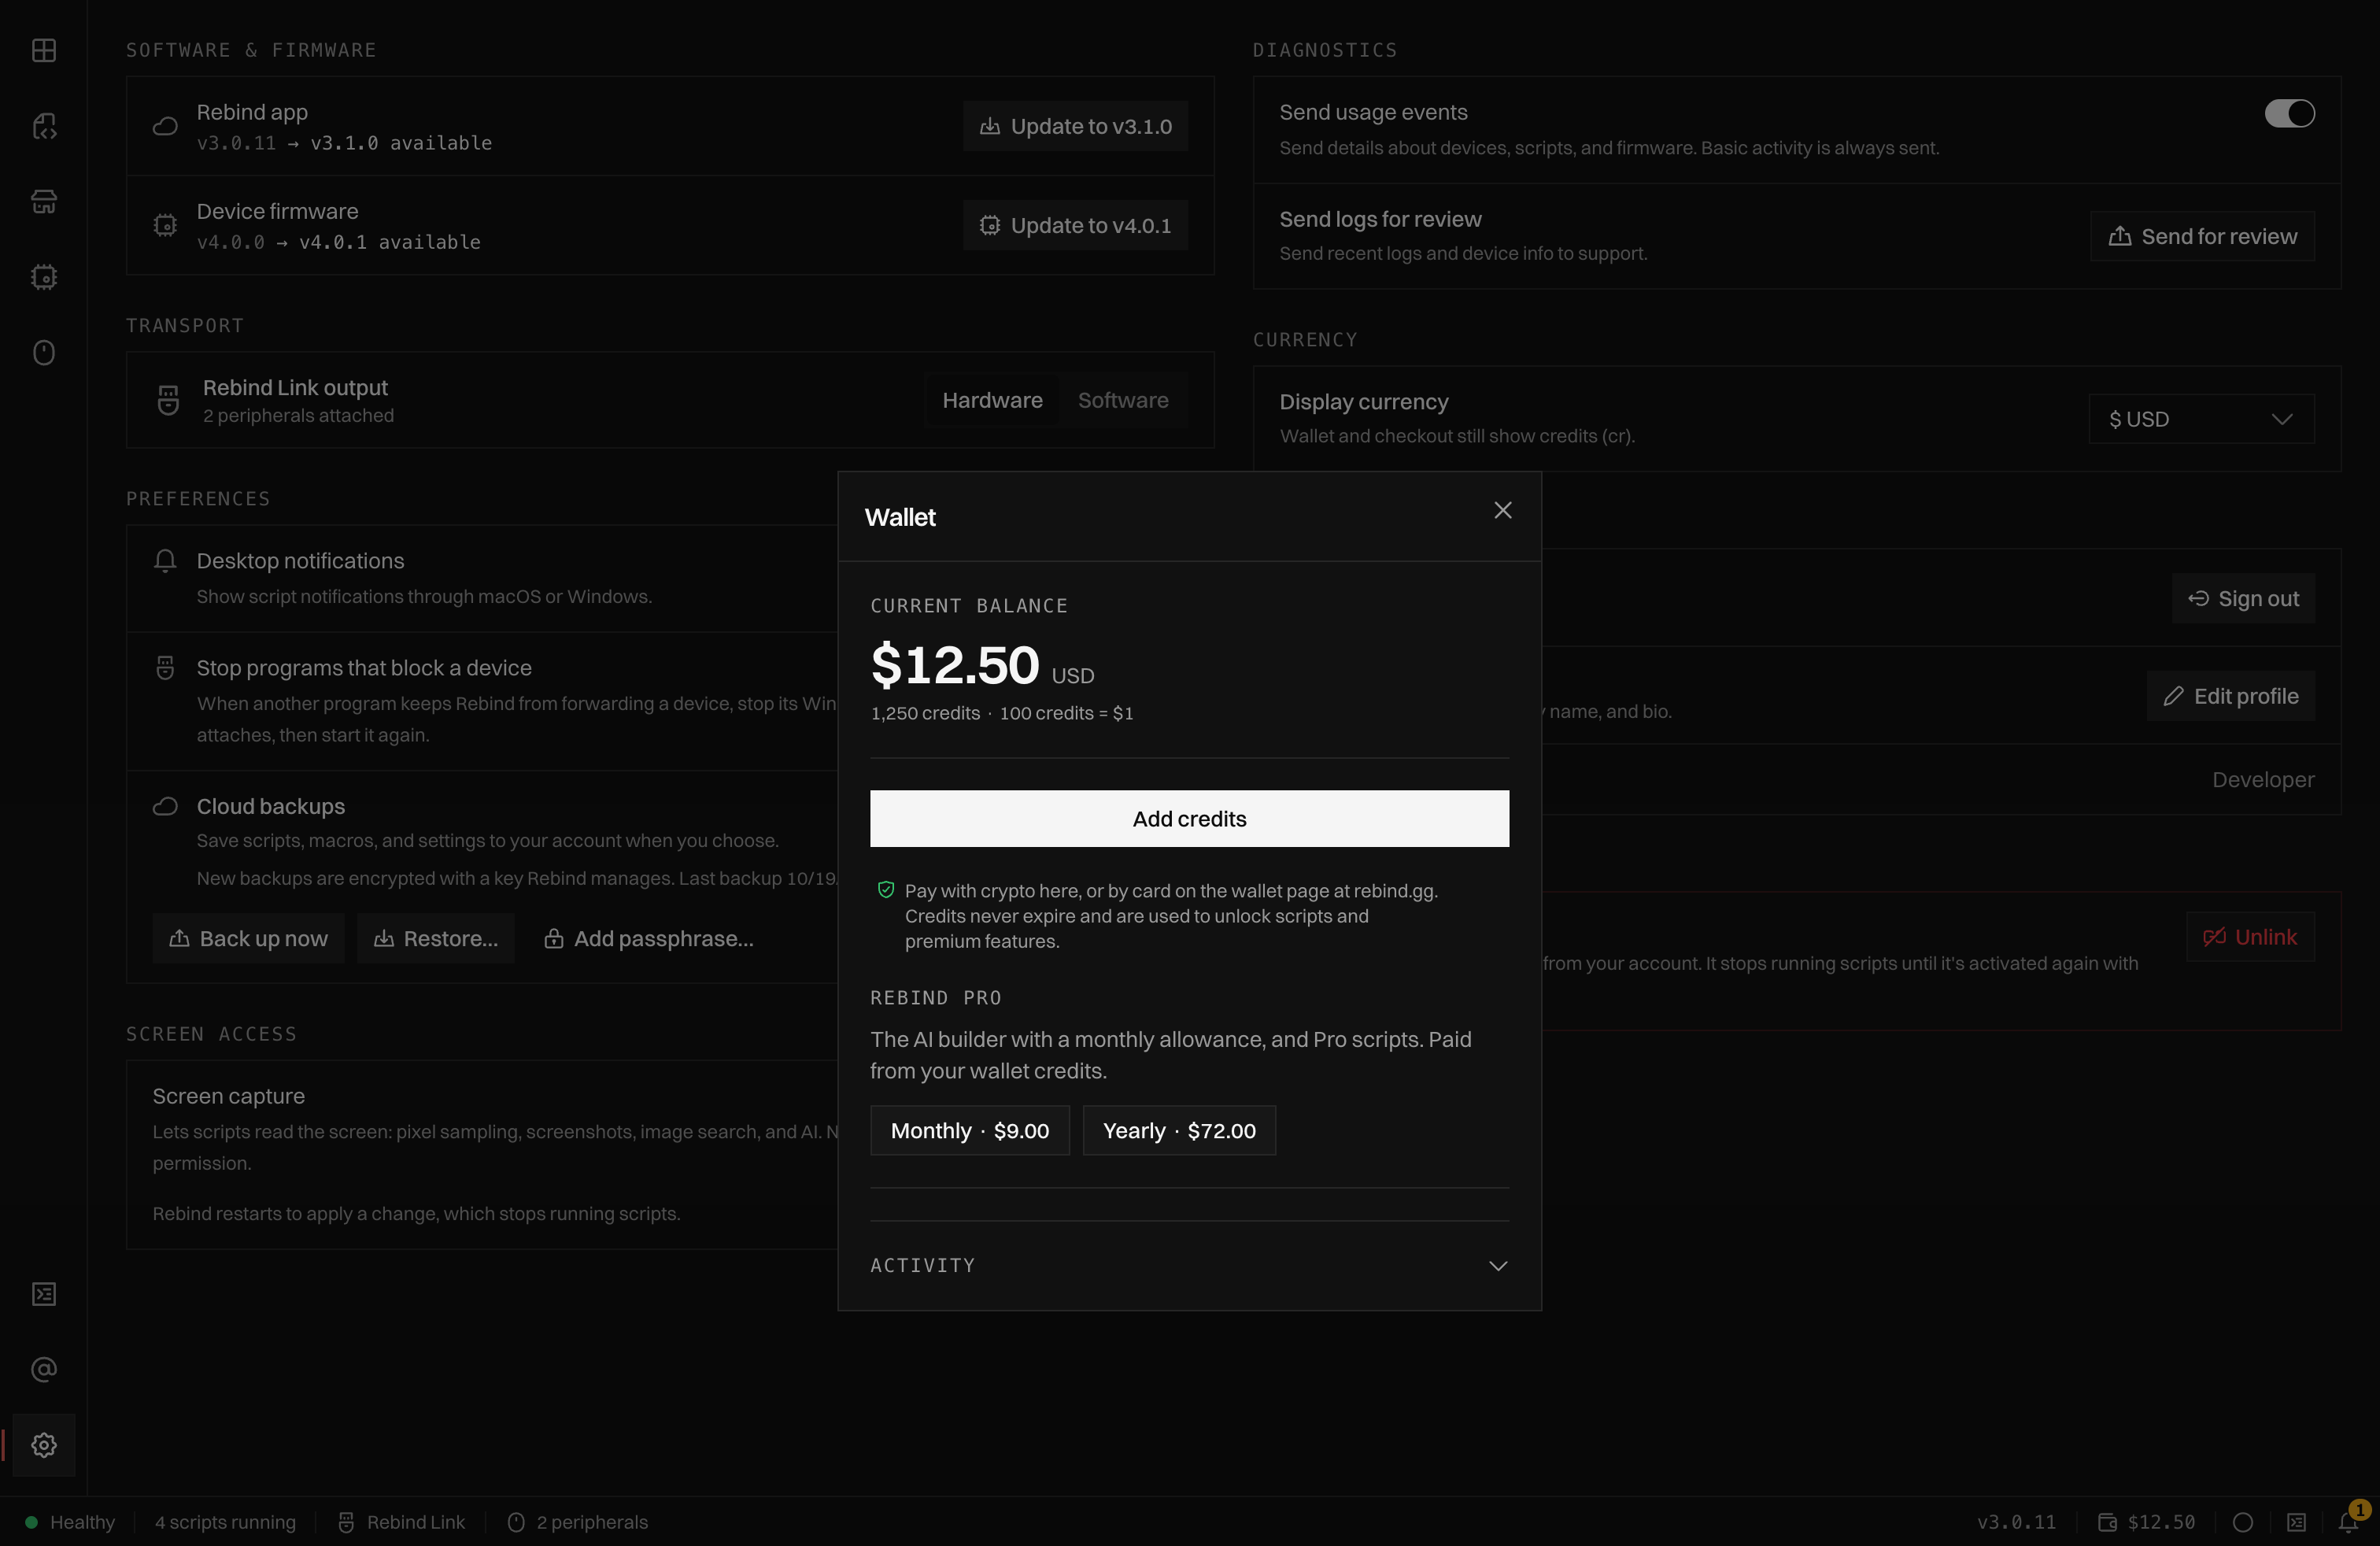Click Add credits button

(x=1189, y=819)
